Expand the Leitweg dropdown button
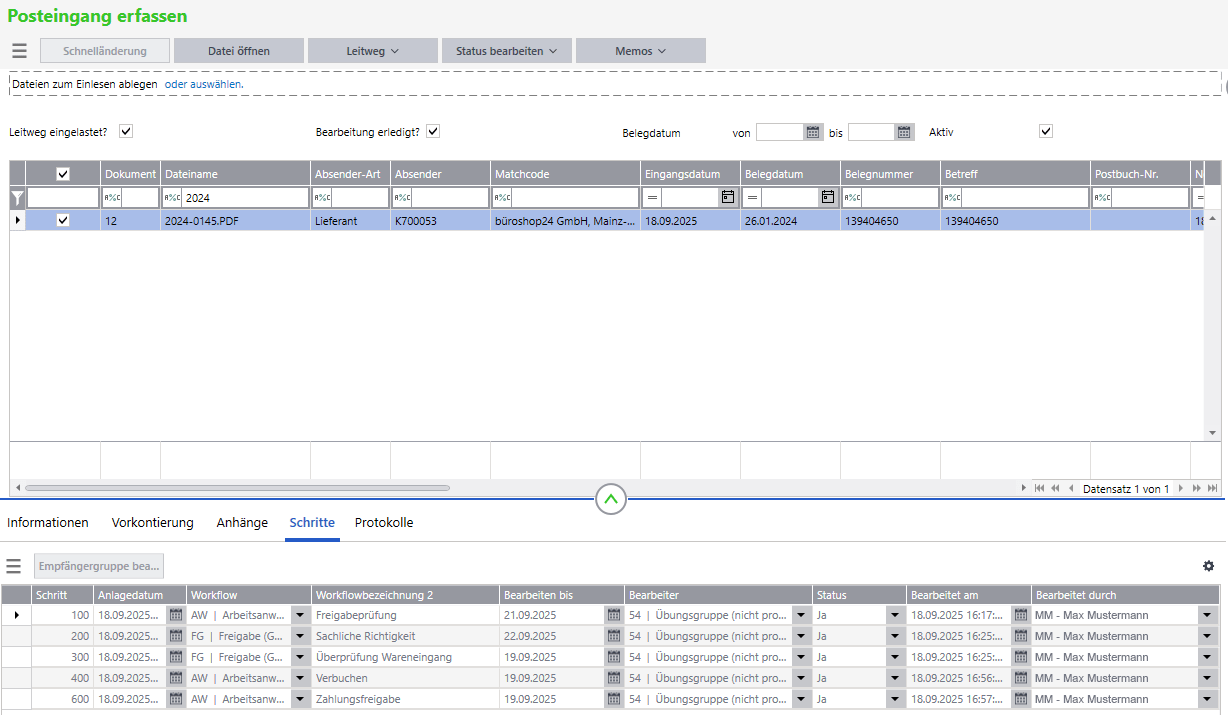Screen dimensions: 1228x715 pyautogui.click(x=372, y=51)
